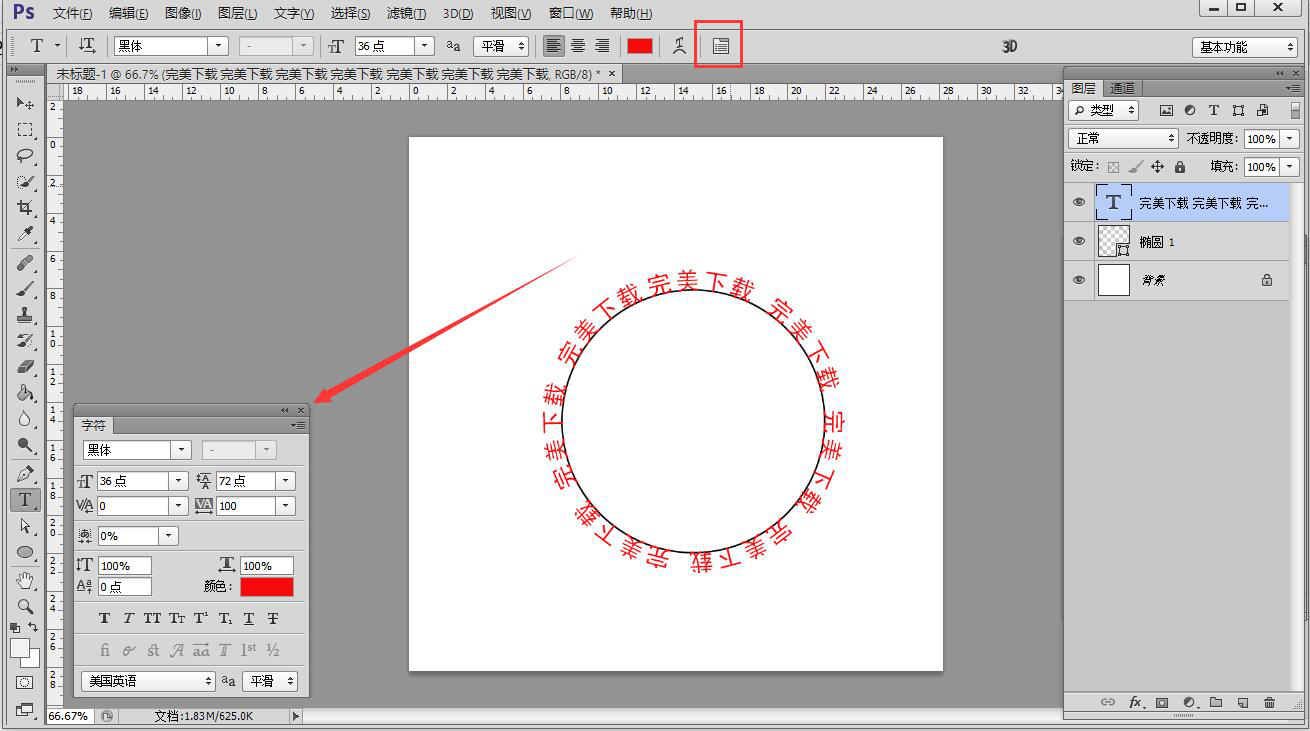This screenshot has width=1310, height=731.
Task: Toggle Faux Bold in Character panel
Action: coord(104,619)
